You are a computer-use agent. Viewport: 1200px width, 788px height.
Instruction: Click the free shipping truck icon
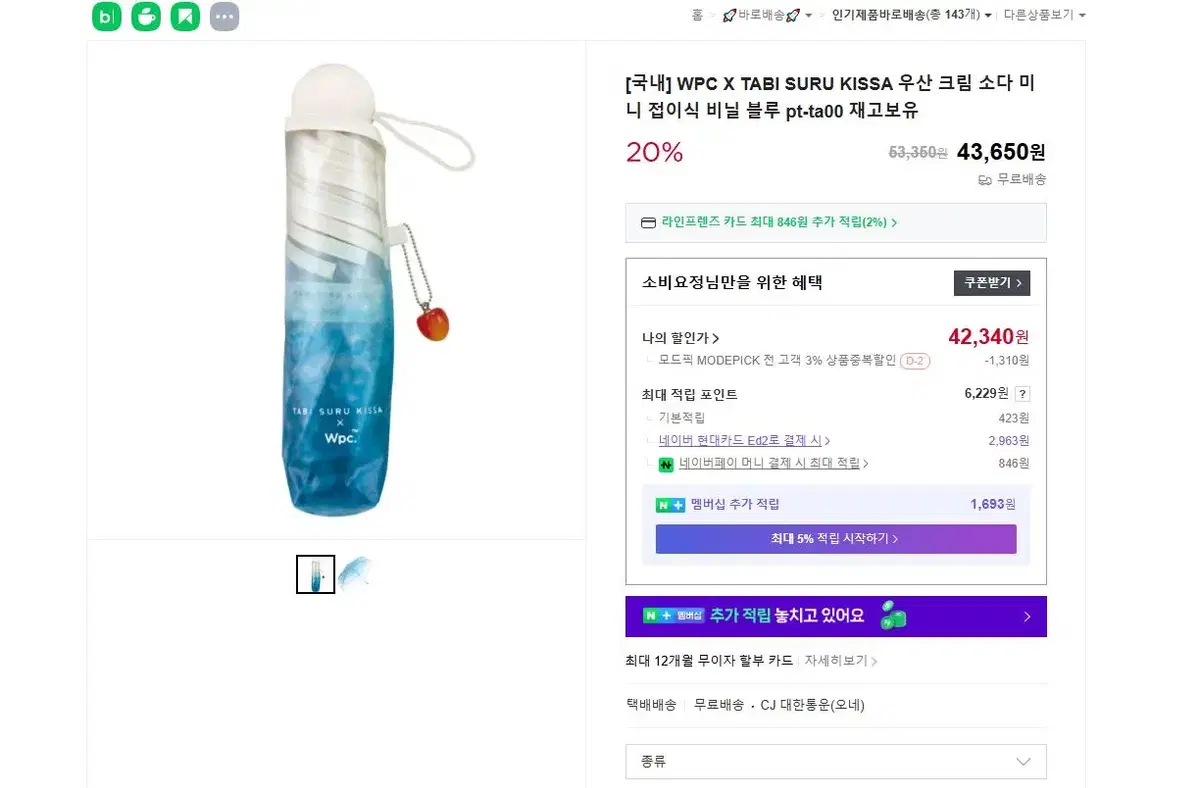tap(985, 180)
